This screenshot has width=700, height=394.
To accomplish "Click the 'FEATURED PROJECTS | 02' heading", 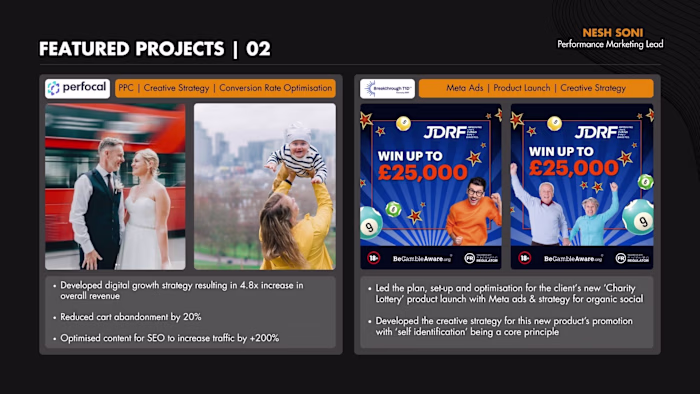I will pos(154,49).
